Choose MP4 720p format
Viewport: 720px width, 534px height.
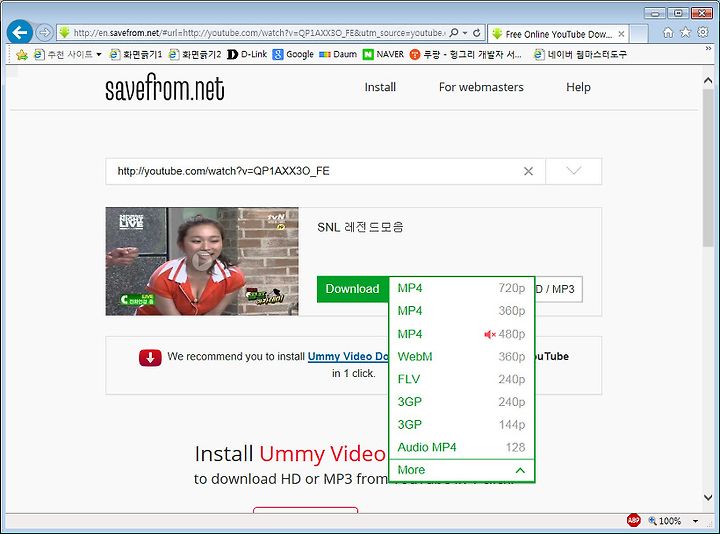(x=461, y=288)
